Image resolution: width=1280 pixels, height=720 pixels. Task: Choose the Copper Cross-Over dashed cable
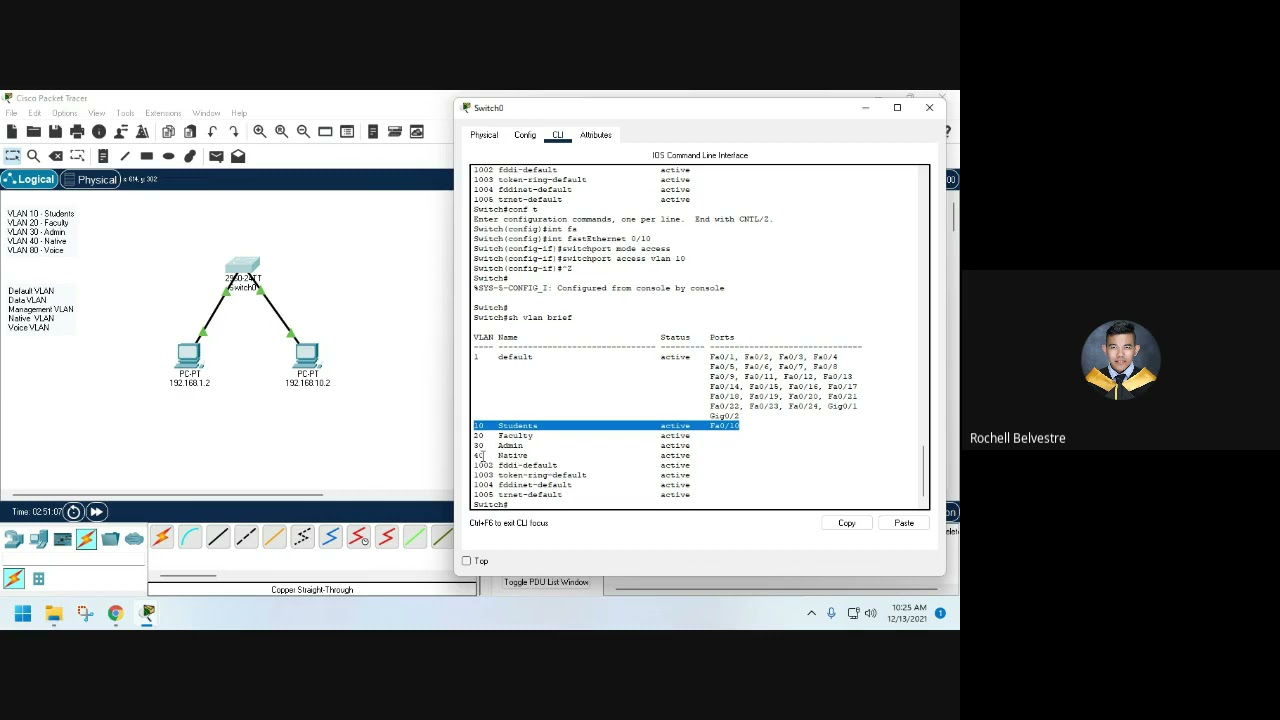click(246, 538)
